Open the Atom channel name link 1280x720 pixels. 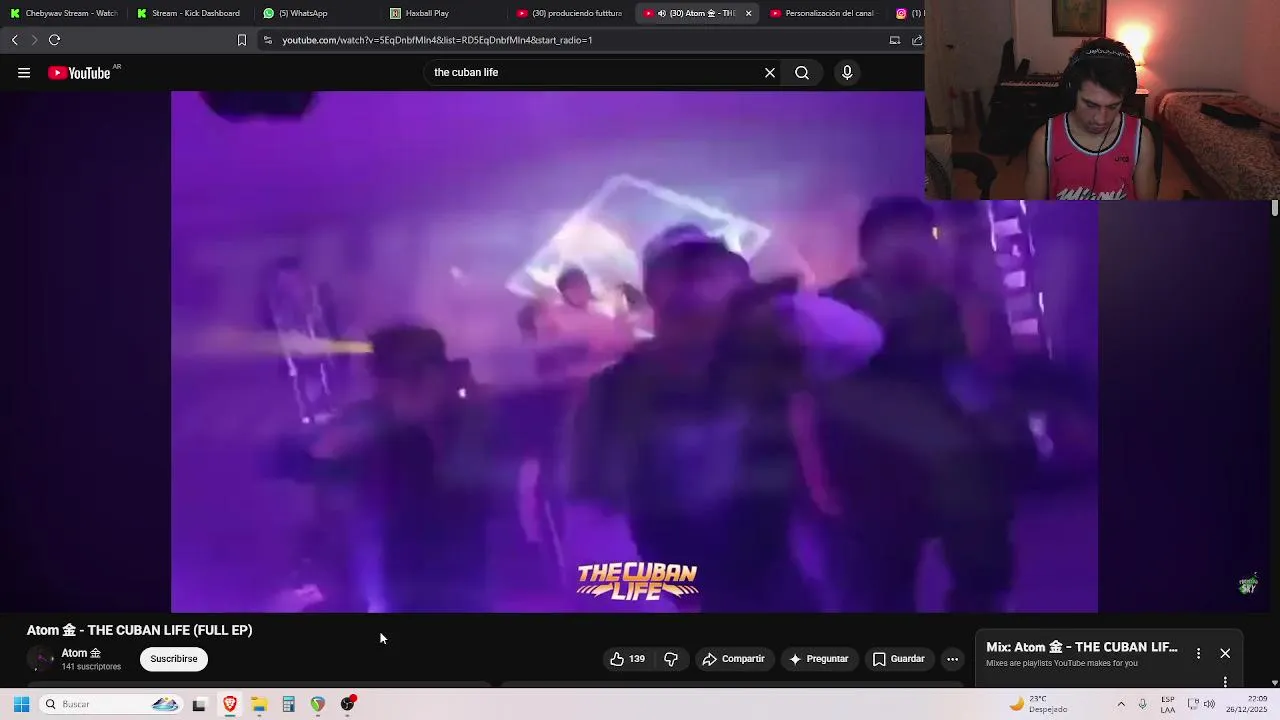81,653
